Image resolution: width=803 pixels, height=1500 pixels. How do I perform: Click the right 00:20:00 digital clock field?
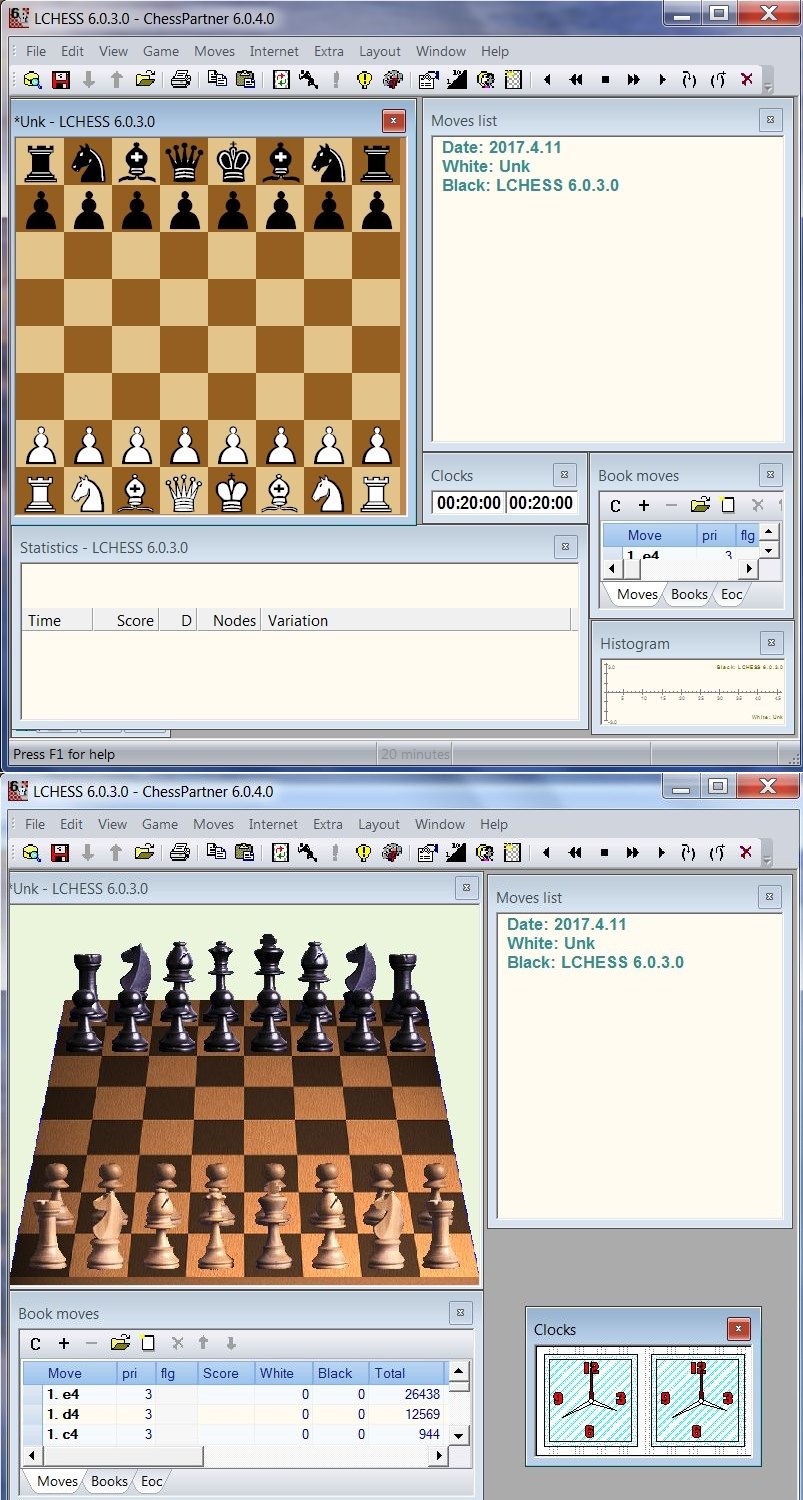[541, 503]
